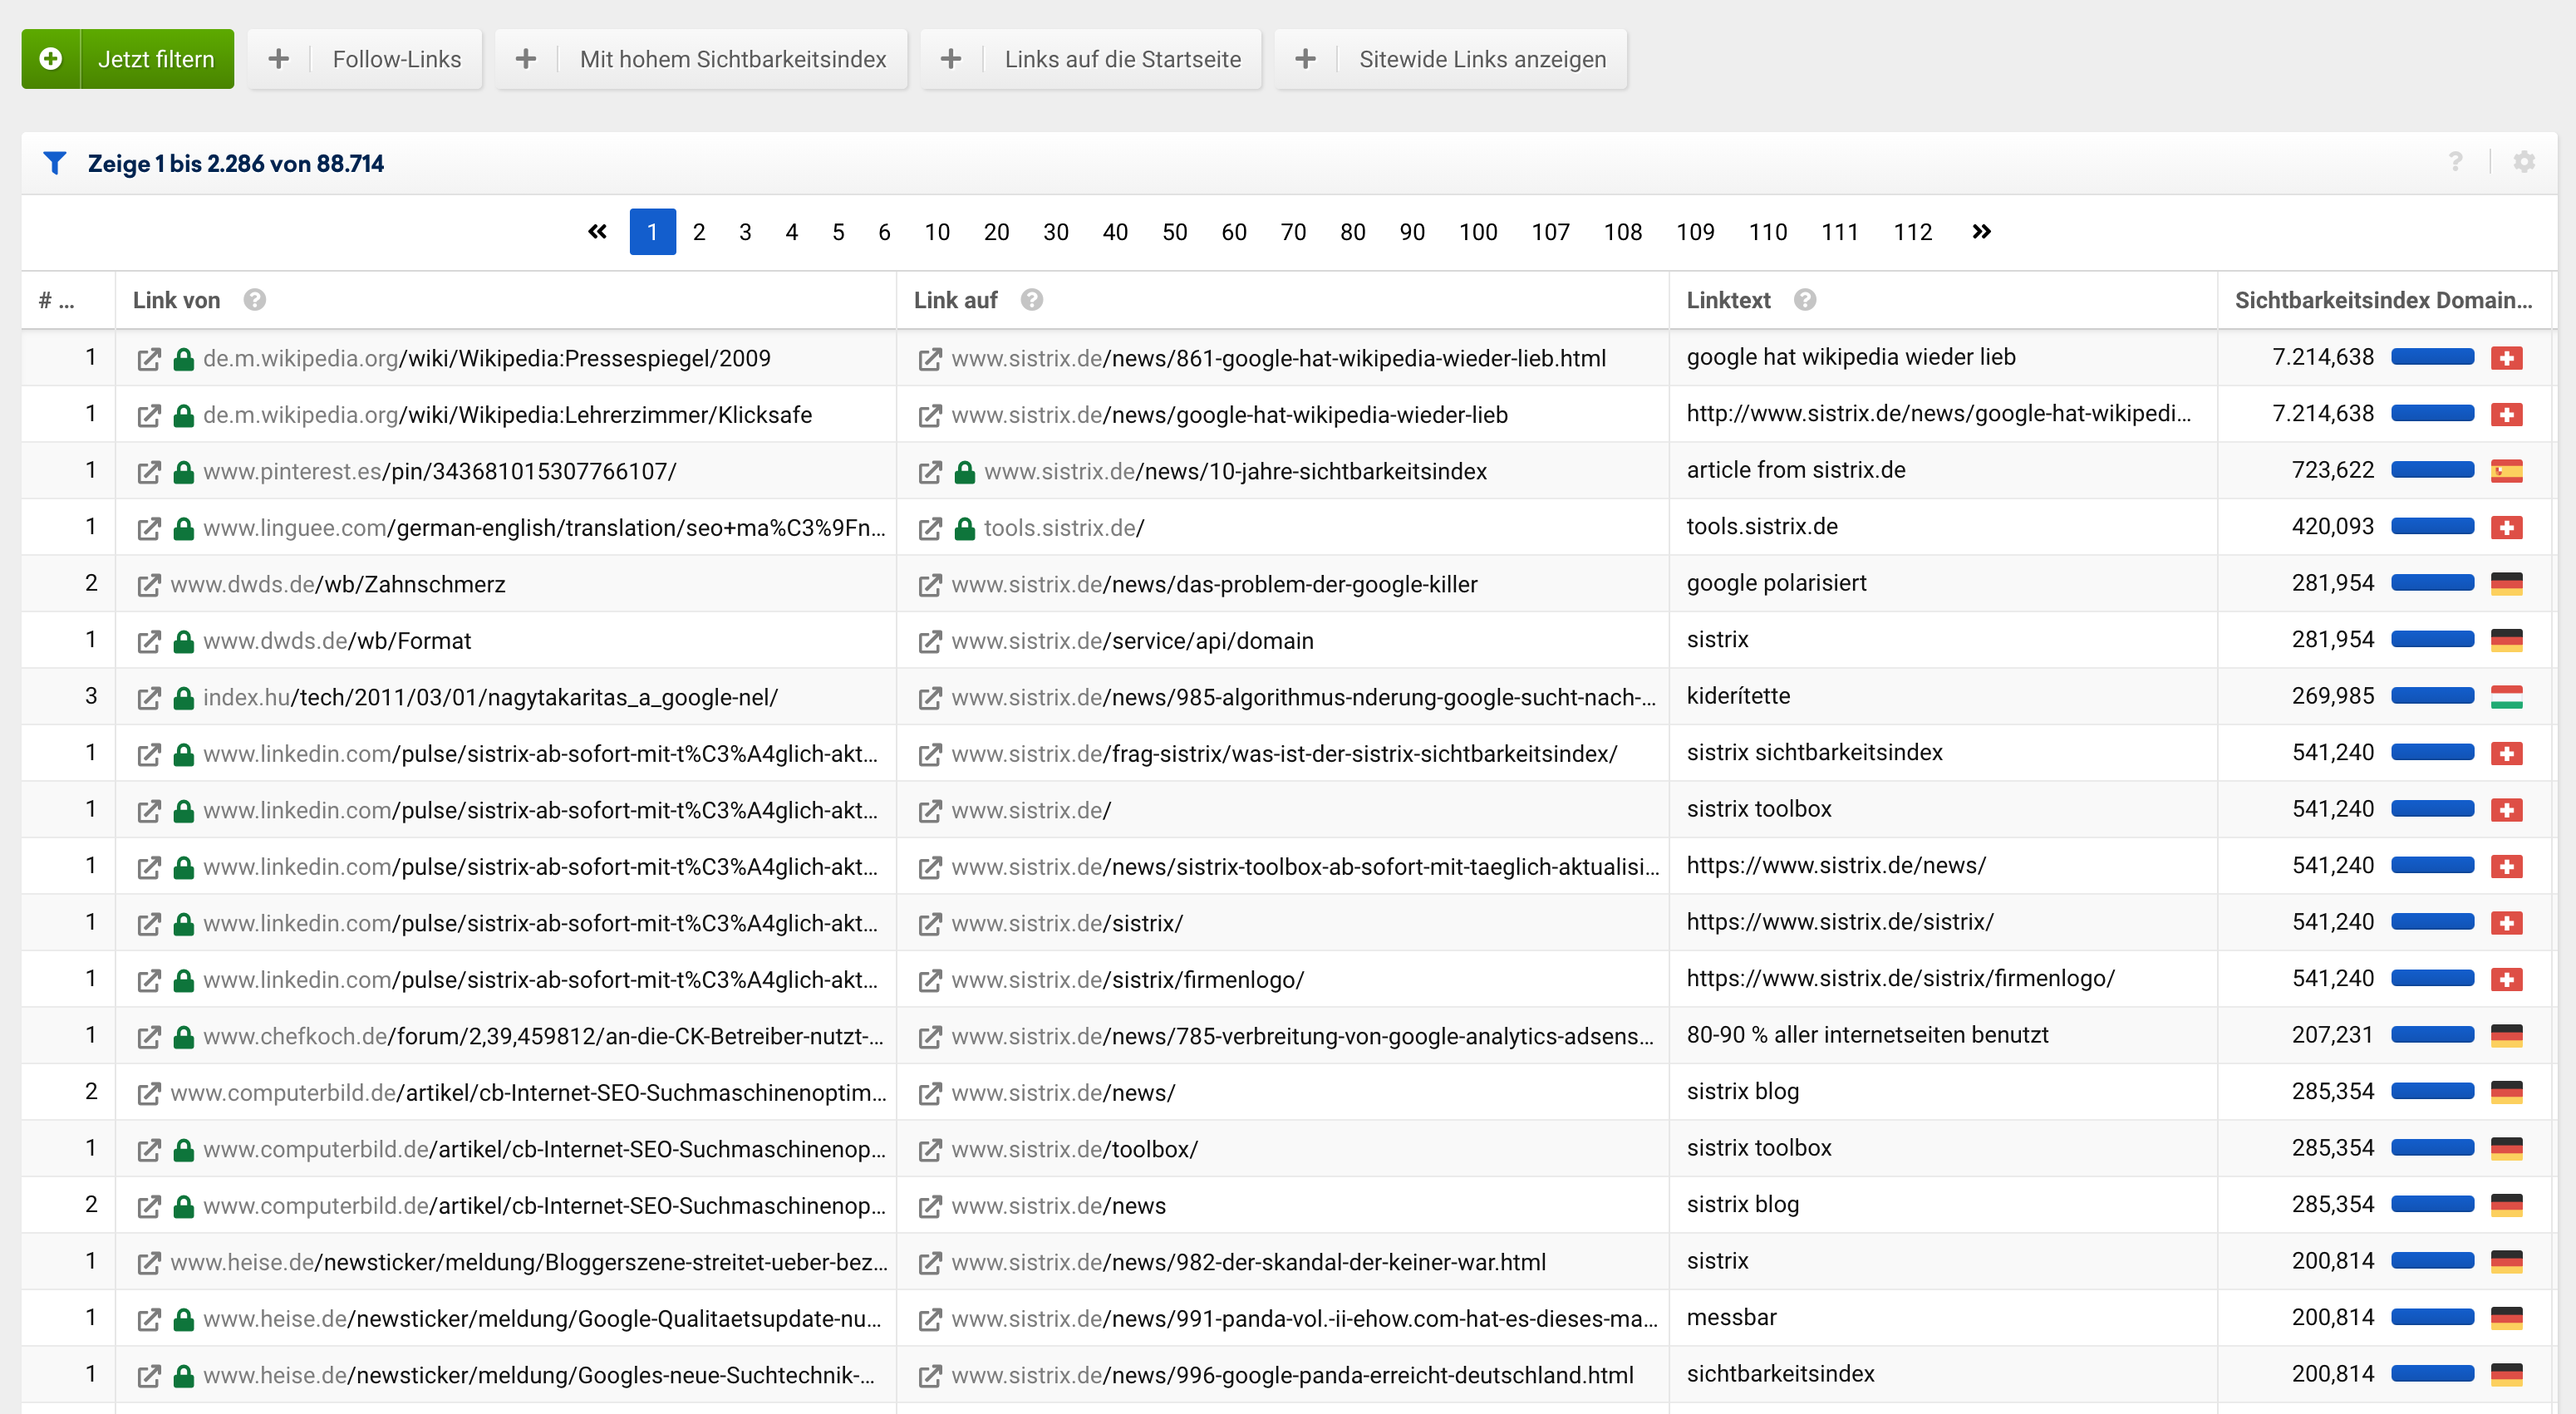Open external link icon for pinterest.es row
Image resolution: width=2576 pixels, height=1414 pixels.
click(149, 472)
